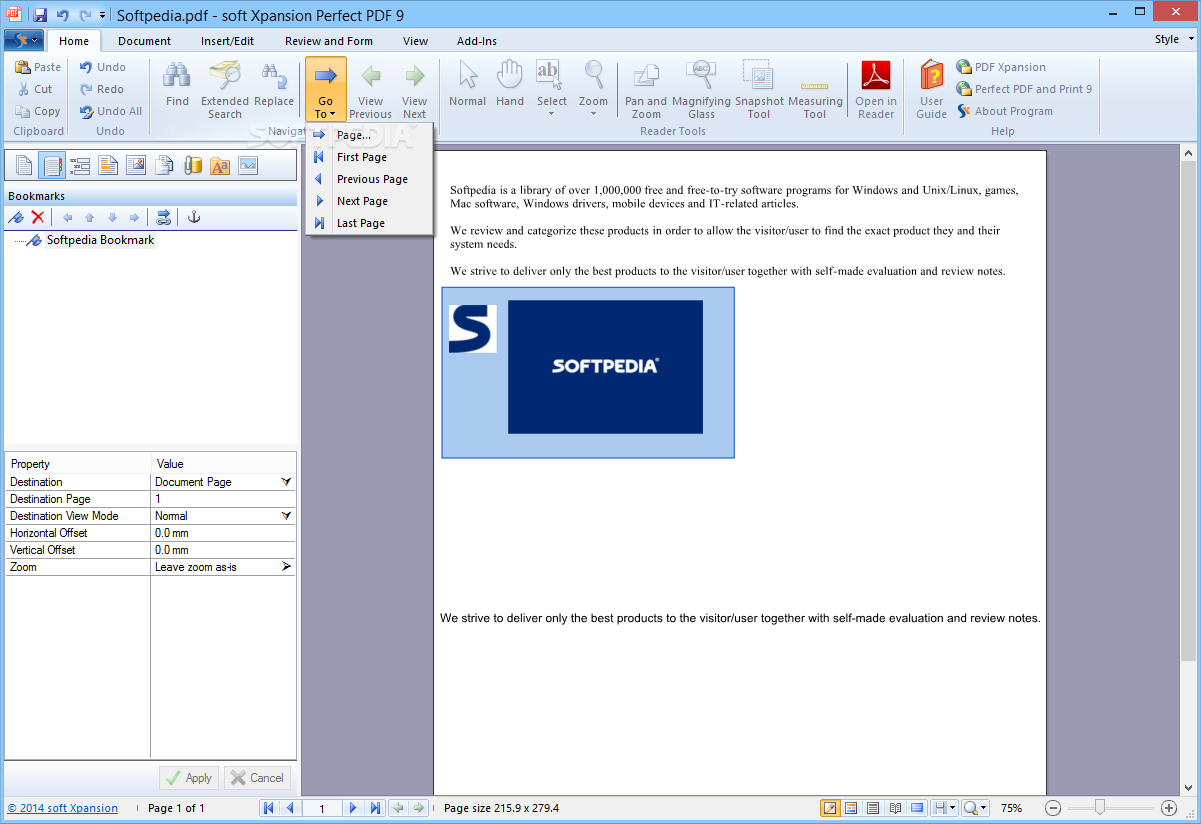Screen dimensions: 1201x824
Task: Click the zoom slider handle
Action: click(1100, 807)
